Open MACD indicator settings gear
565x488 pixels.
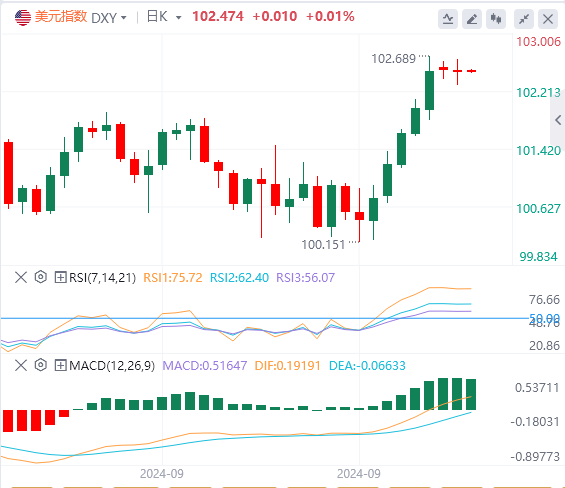pyautogui.click(x=41, y=365)
